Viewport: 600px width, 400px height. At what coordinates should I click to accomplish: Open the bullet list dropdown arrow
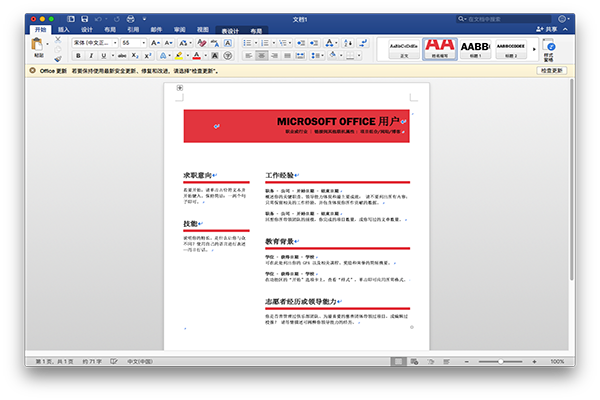click(256, 43)
